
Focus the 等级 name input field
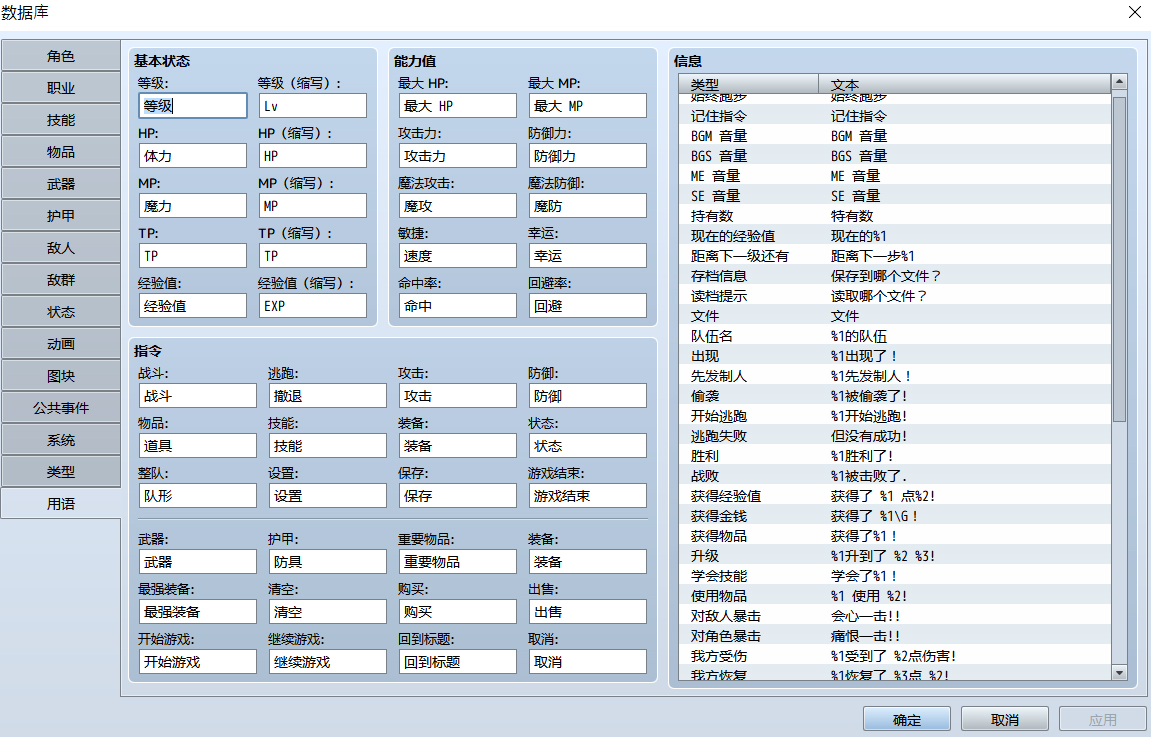[x=193, y=106]
